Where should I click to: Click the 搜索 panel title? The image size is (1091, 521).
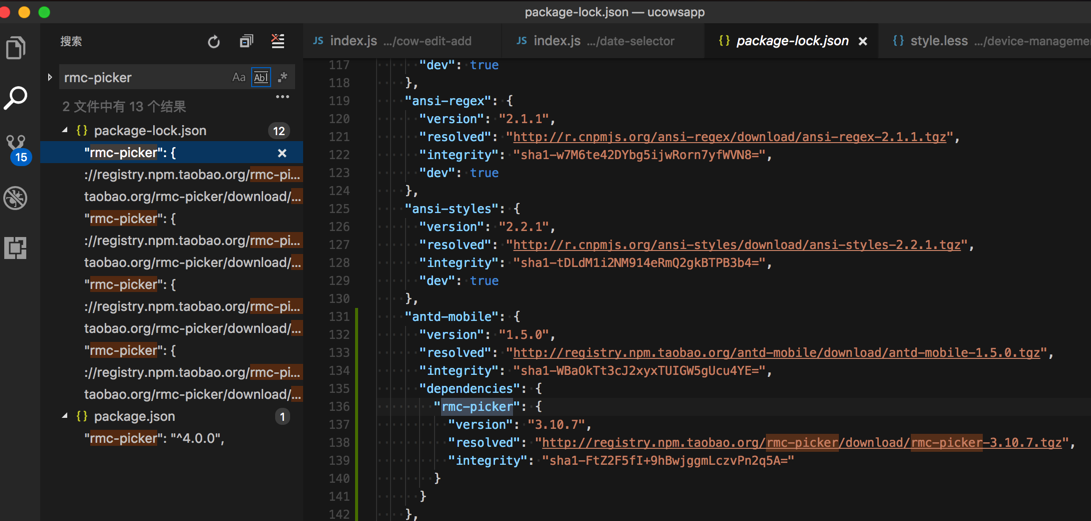point(71,42)
